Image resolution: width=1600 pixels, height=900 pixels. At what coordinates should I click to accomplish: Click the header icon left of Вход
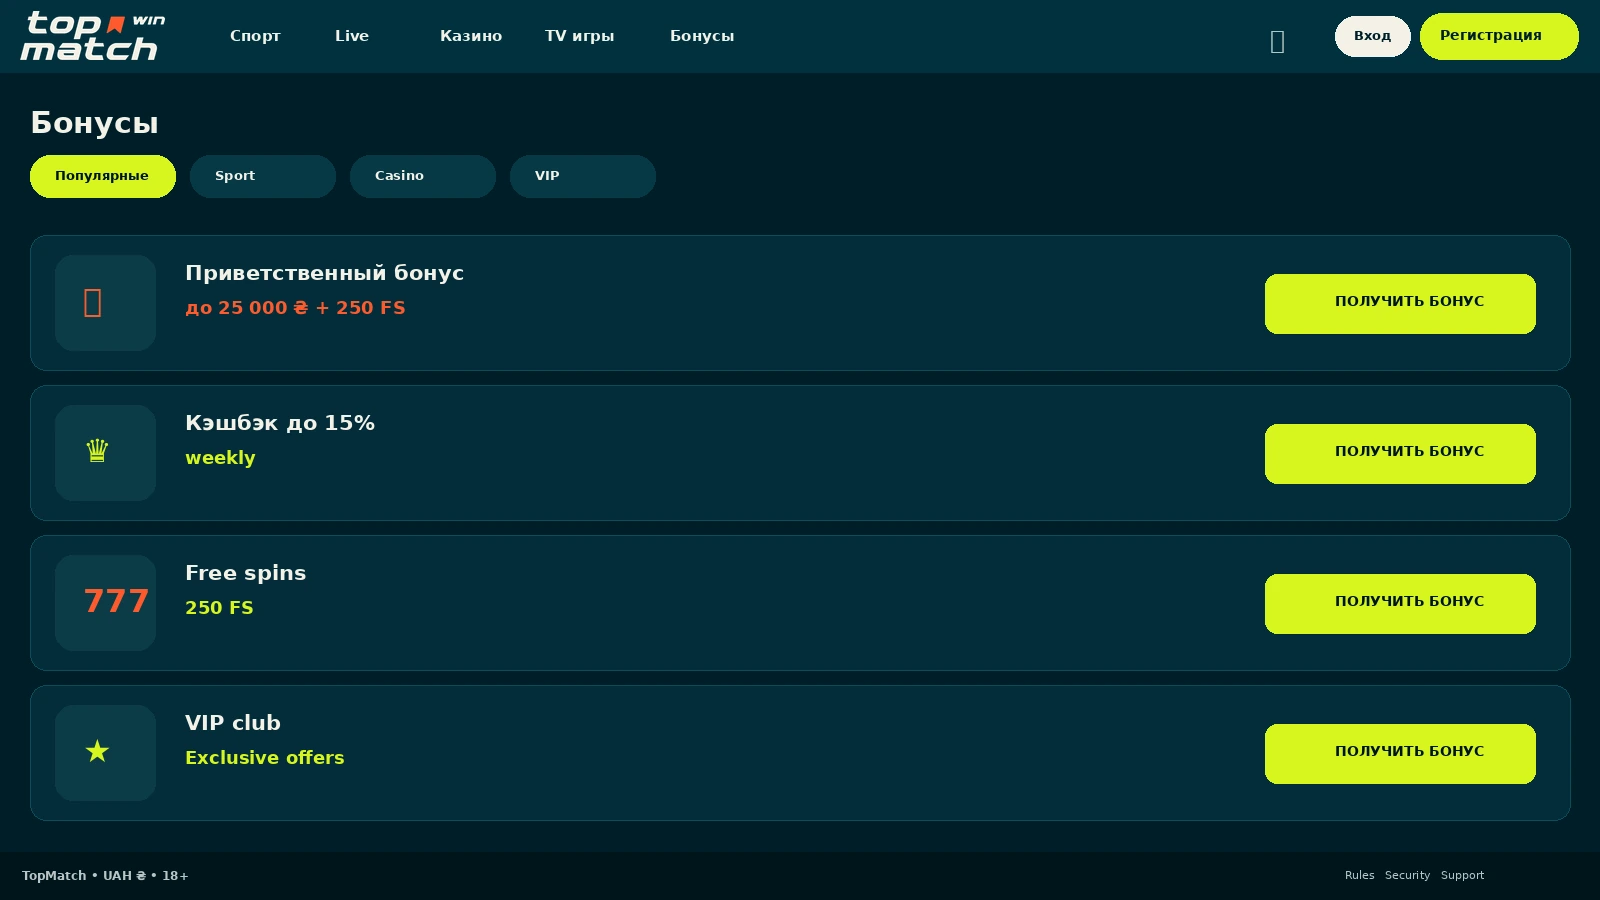[x=1277, y=41]
